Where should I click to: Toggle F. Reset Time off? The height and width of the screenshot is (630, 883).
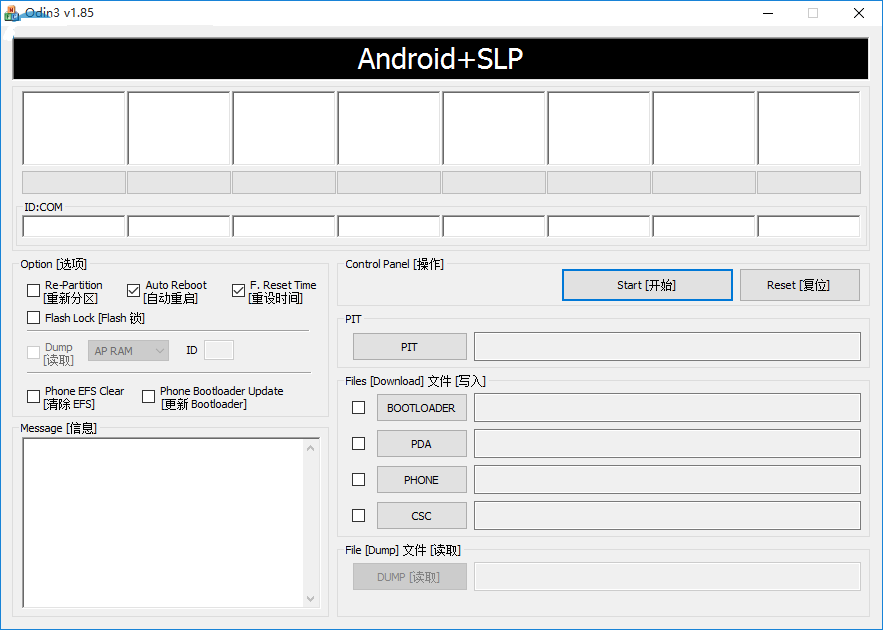pyautogui.click(x=238, y=290)
